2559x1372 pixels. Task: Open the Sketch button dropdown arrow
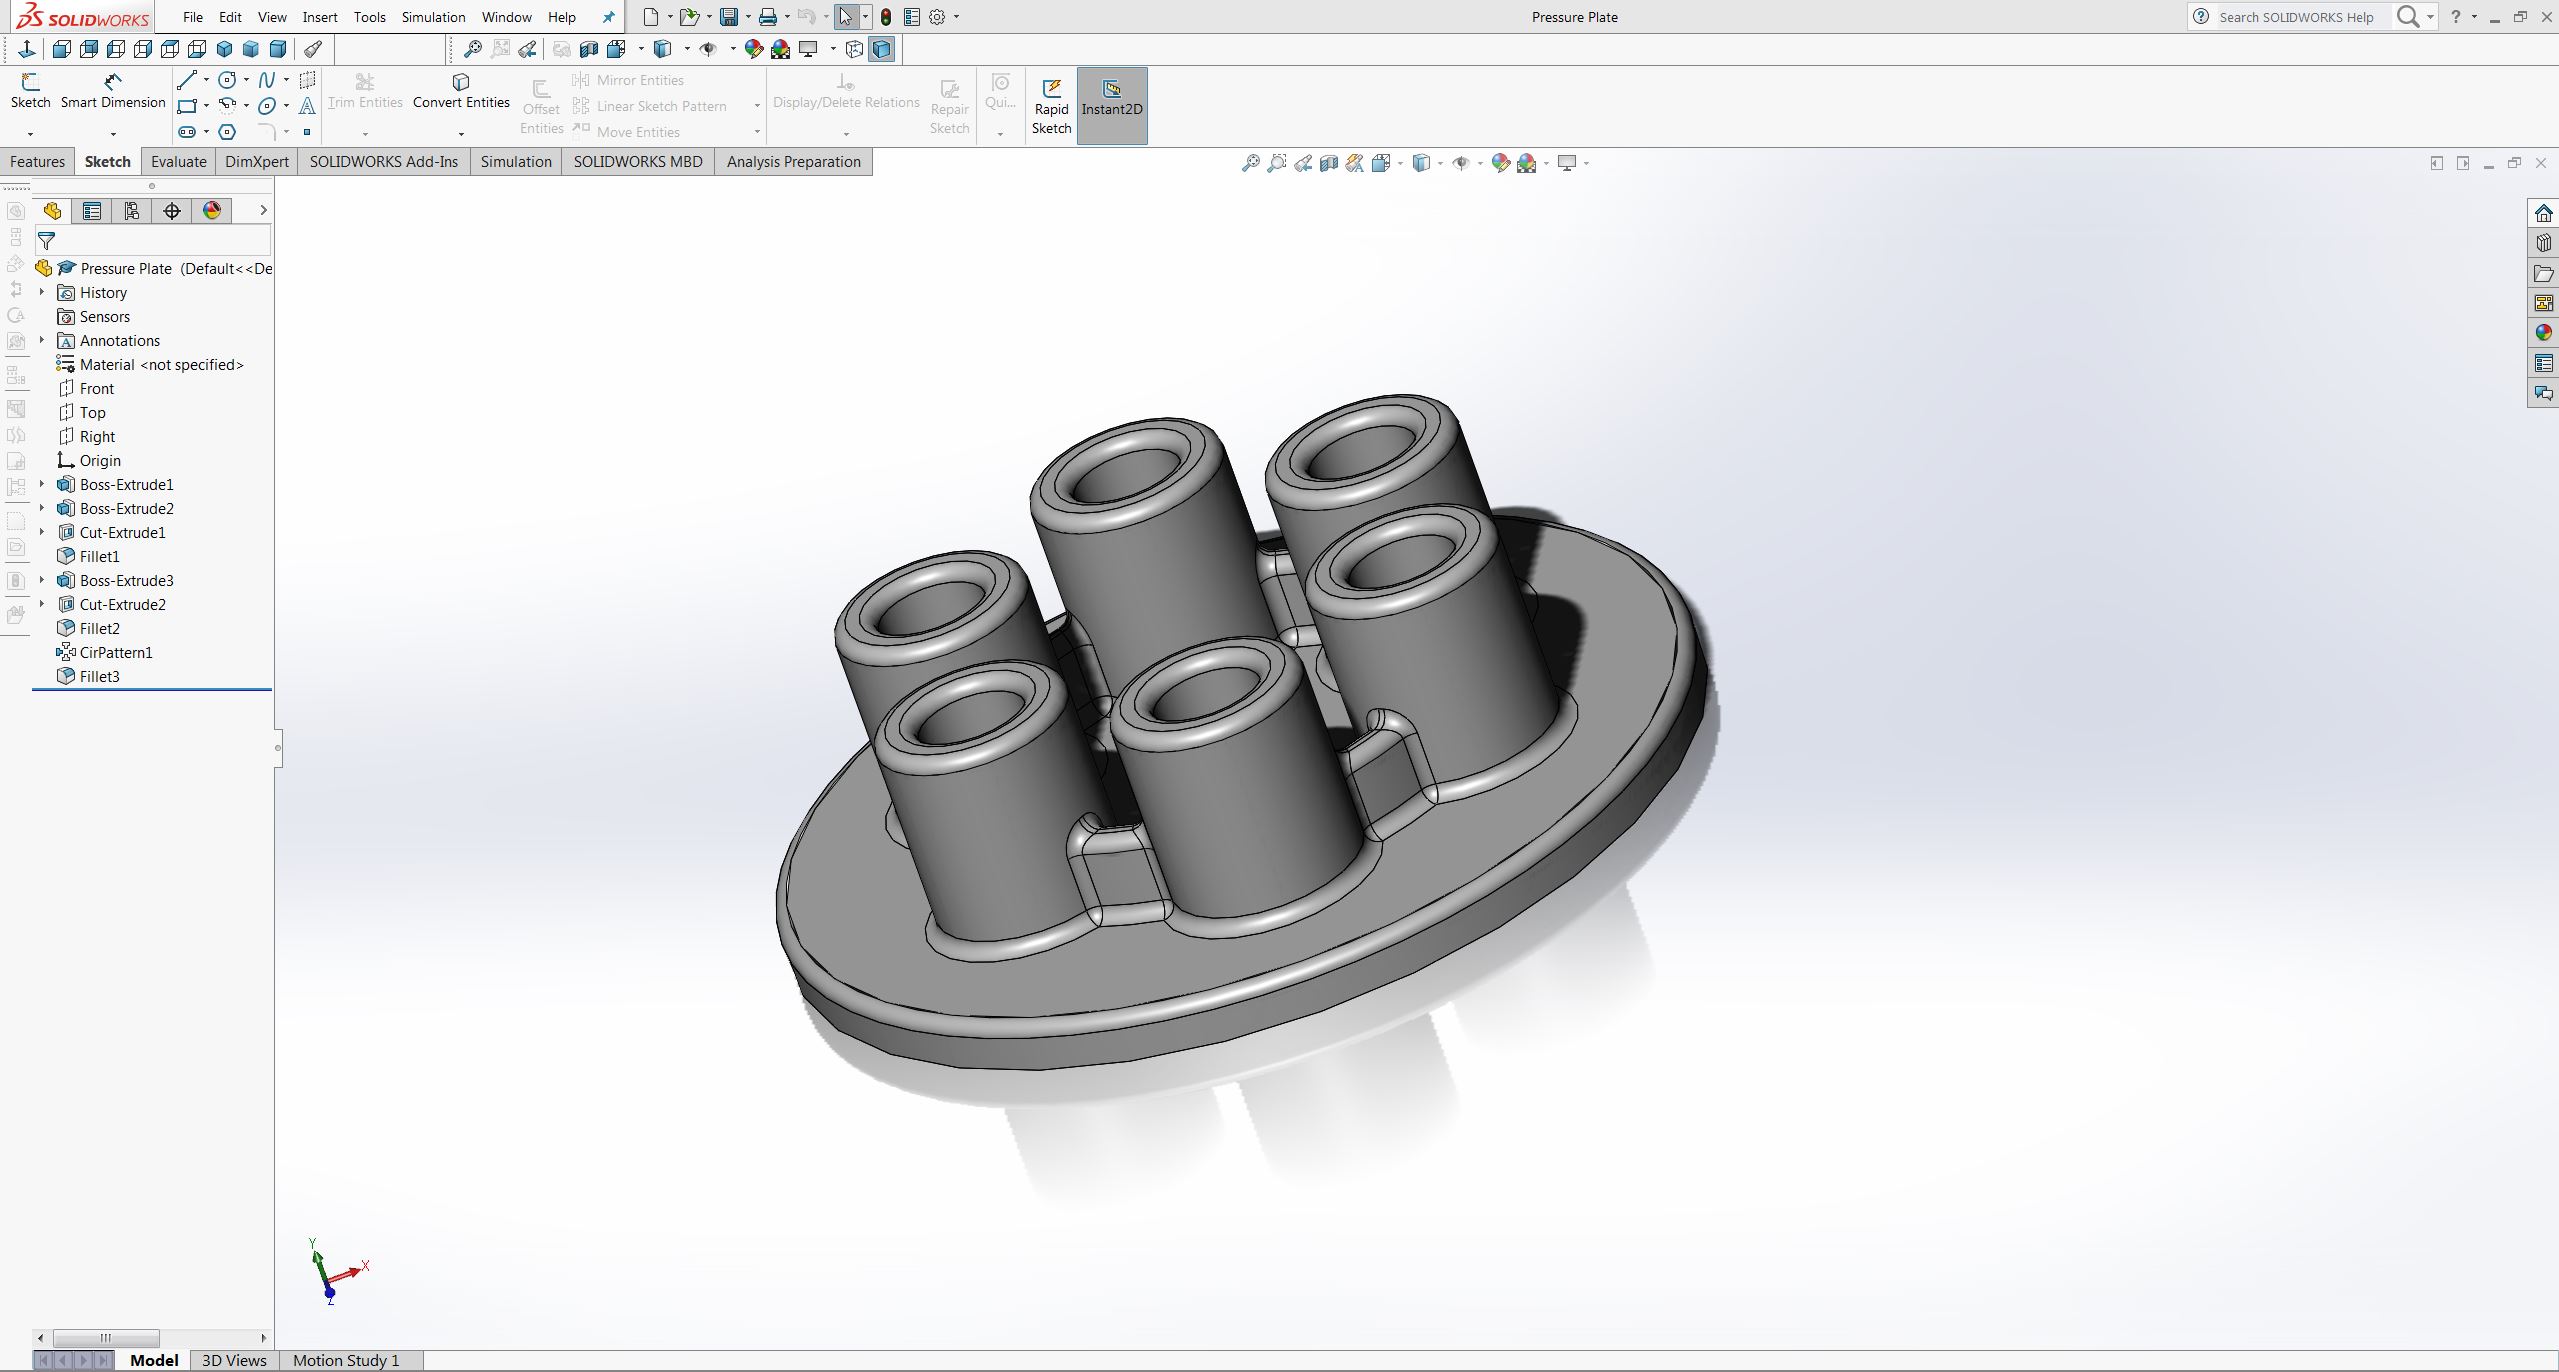(30, 133)
